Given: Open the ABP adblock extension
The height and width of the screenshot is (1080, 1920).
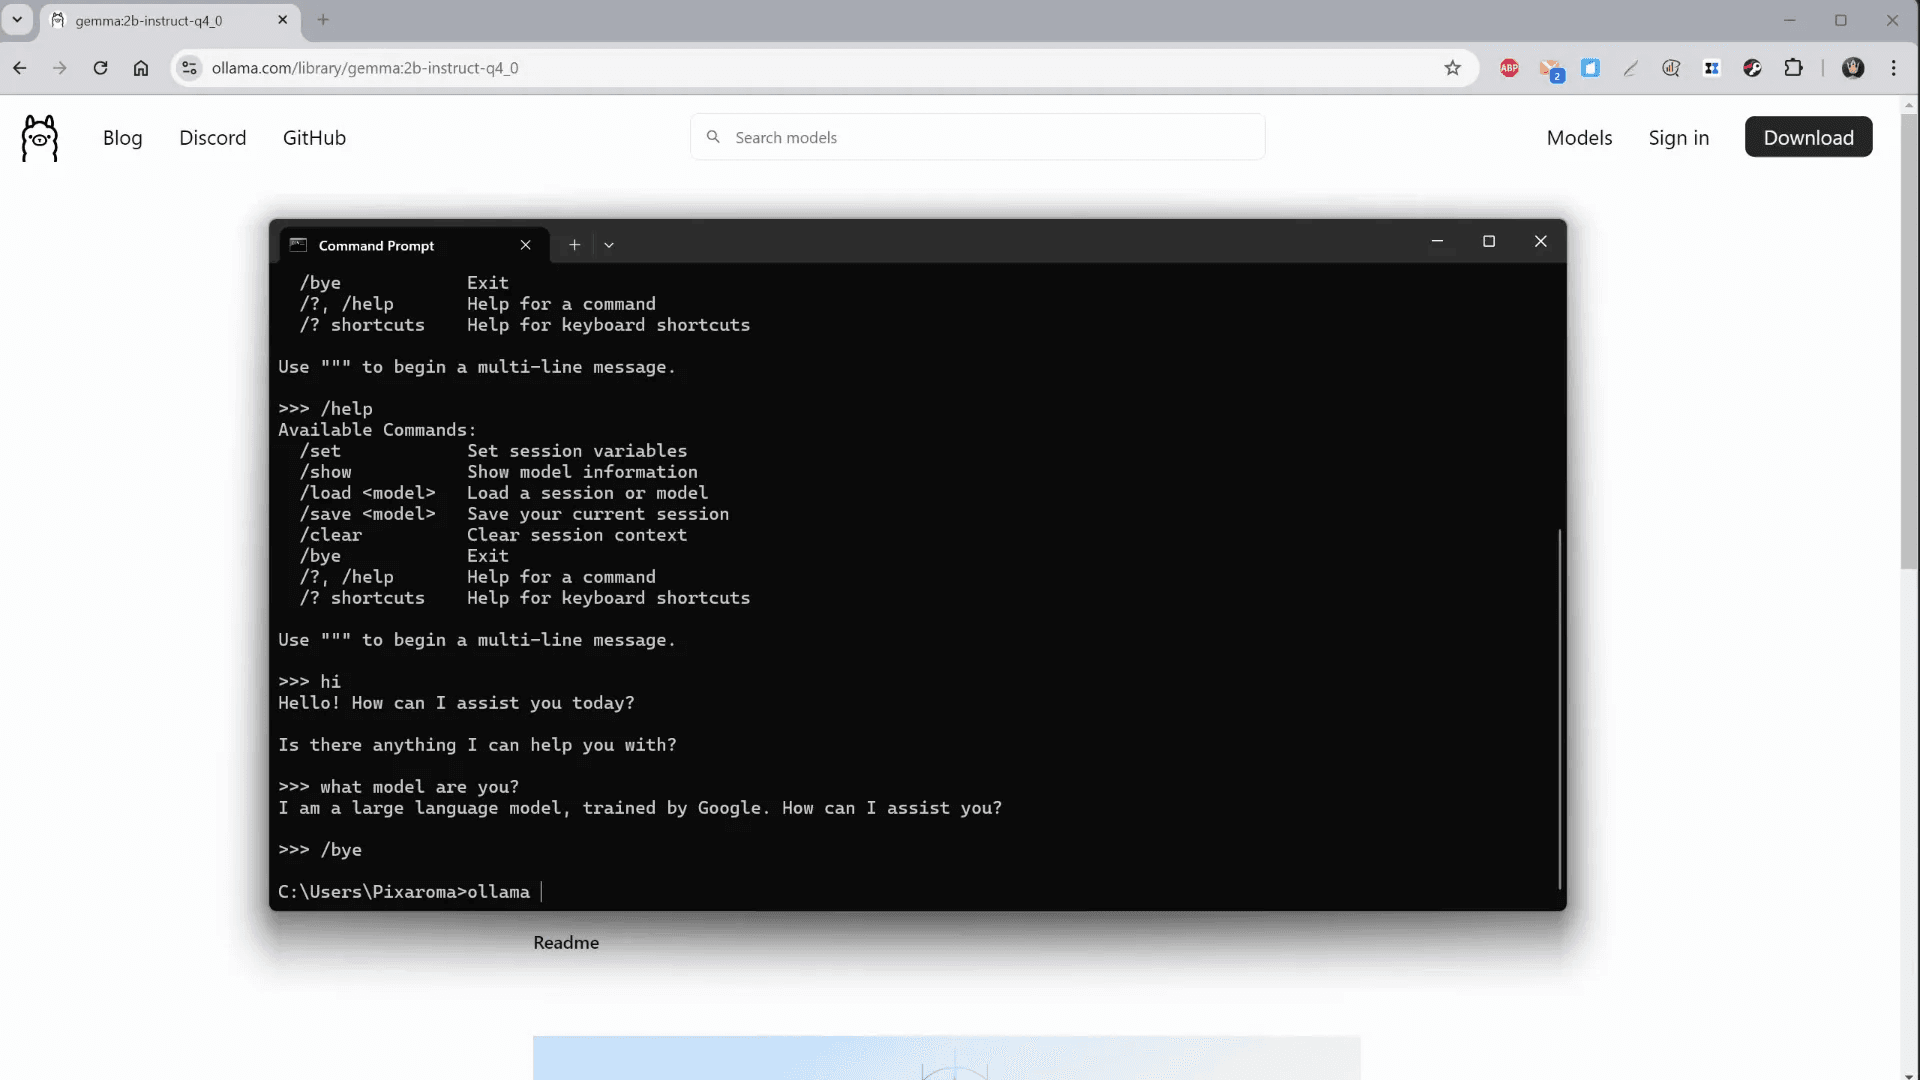Looking at the screenshot, I should [1509, 68].
